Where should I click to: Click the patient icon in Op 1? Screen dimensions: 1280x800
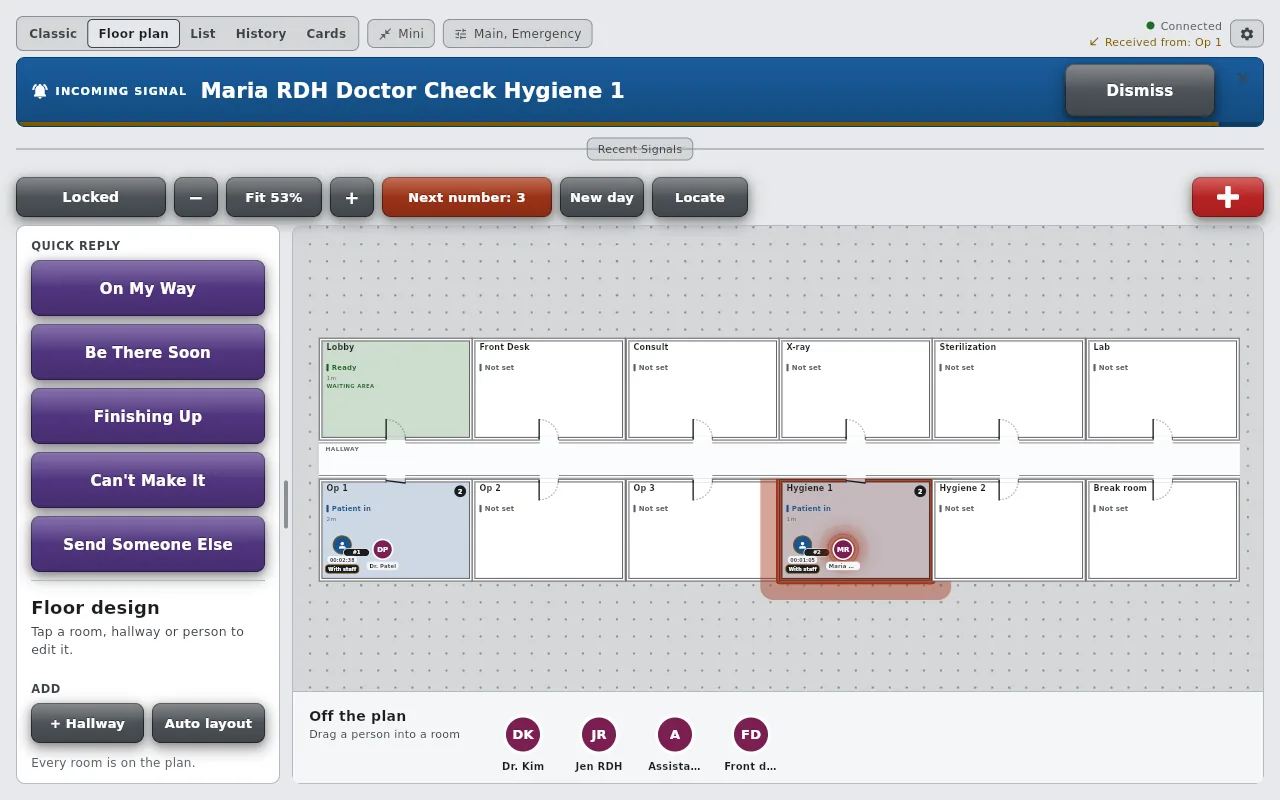point(342,545)
